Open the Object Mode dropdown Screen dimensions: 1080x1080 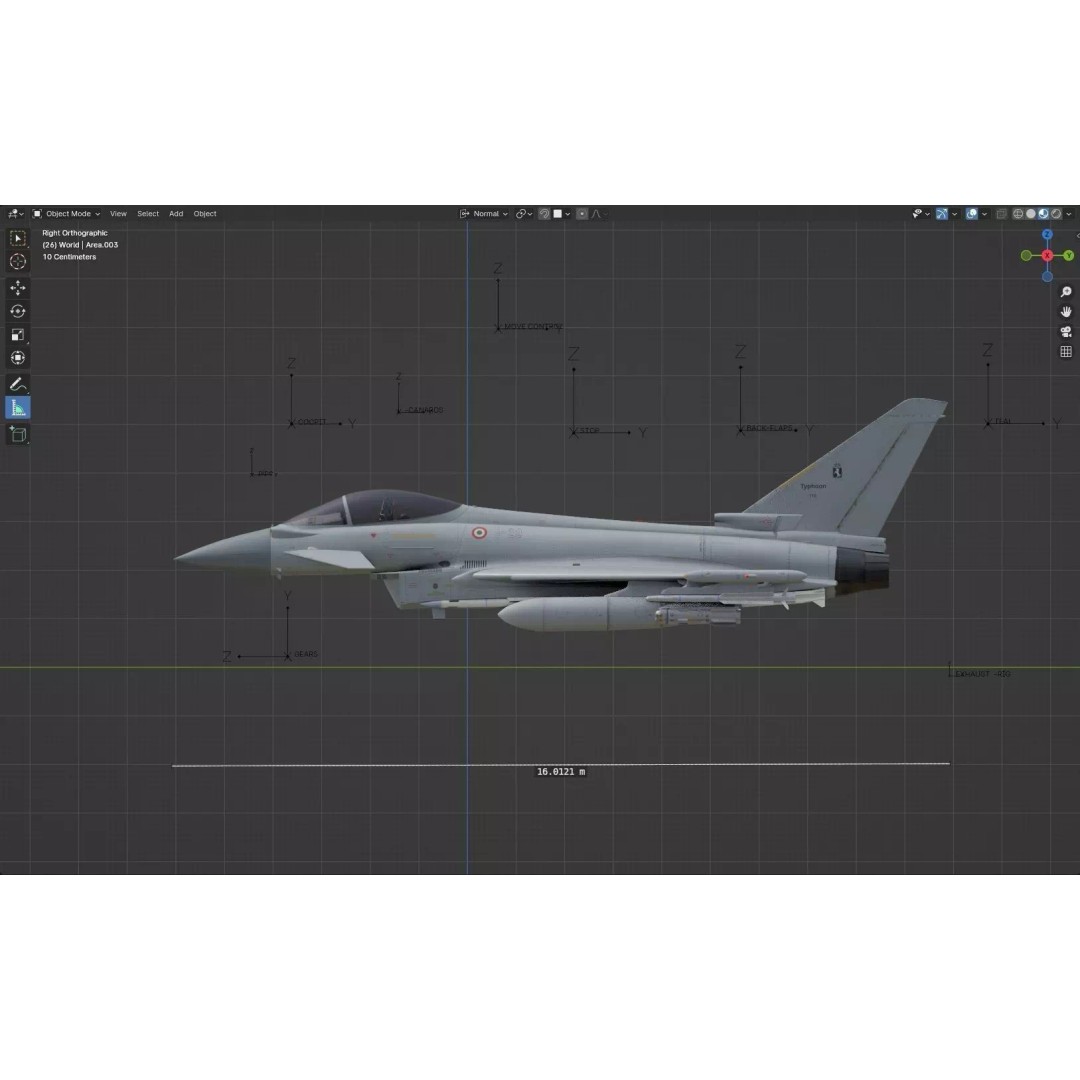click(66, 214)
